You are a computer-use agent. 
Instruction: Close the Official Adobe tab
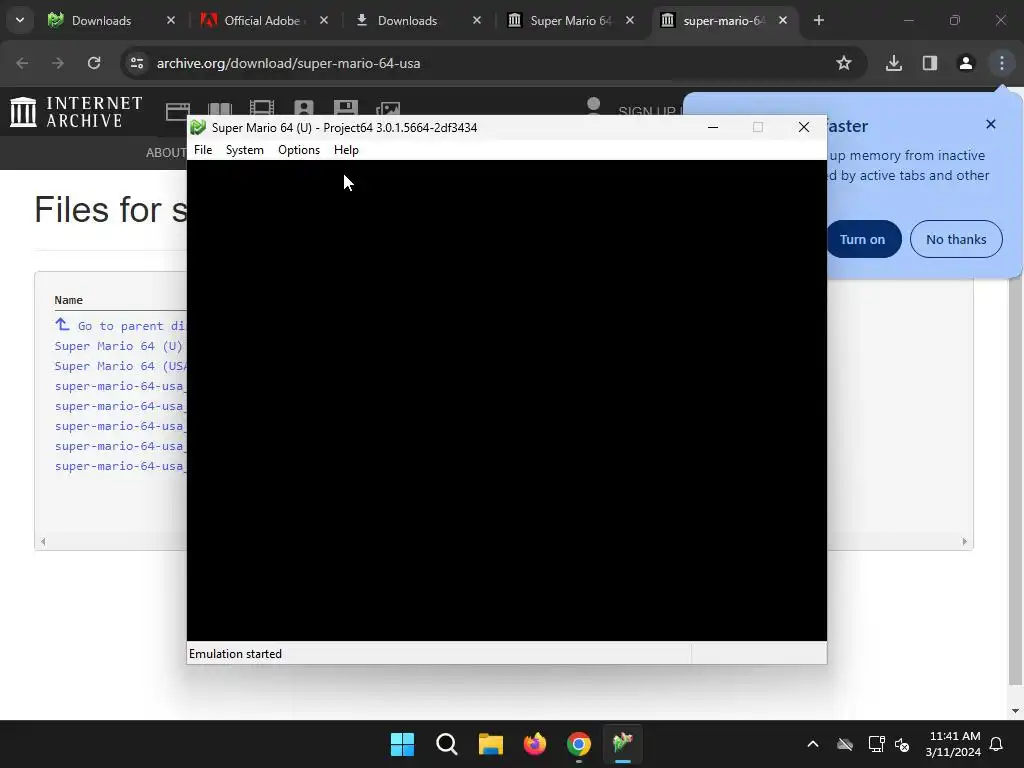click(324, 20)
